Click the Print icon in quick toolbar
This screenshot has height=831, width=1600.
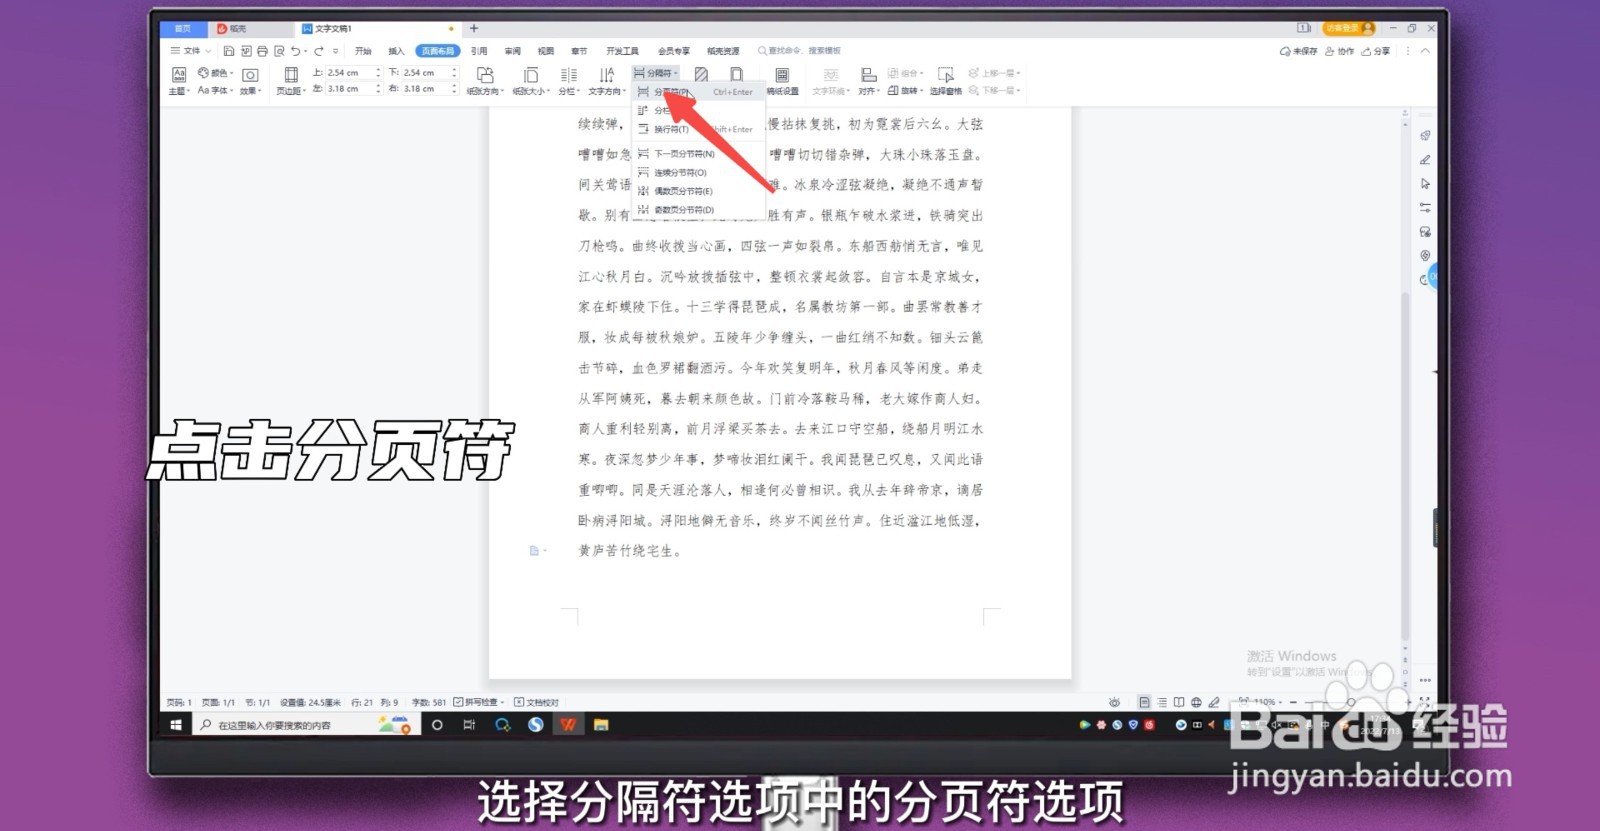pyautogui.click(x=262, y=51)
